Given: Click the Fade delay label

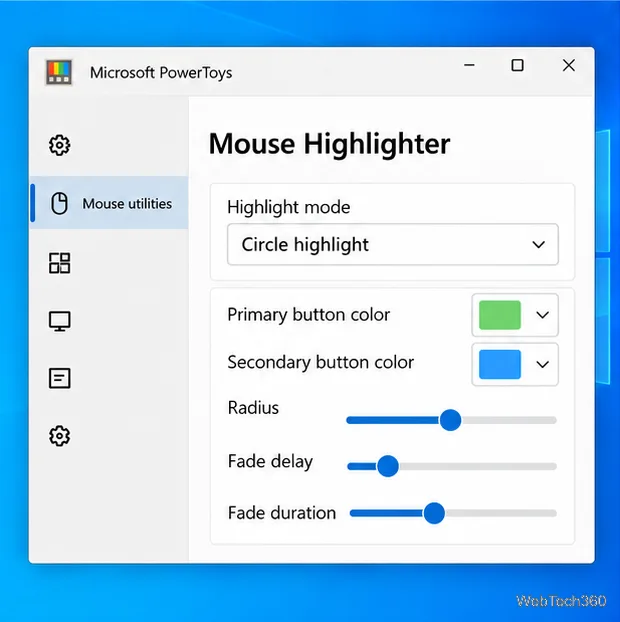Looking at the screenshot, I should 270,462.
